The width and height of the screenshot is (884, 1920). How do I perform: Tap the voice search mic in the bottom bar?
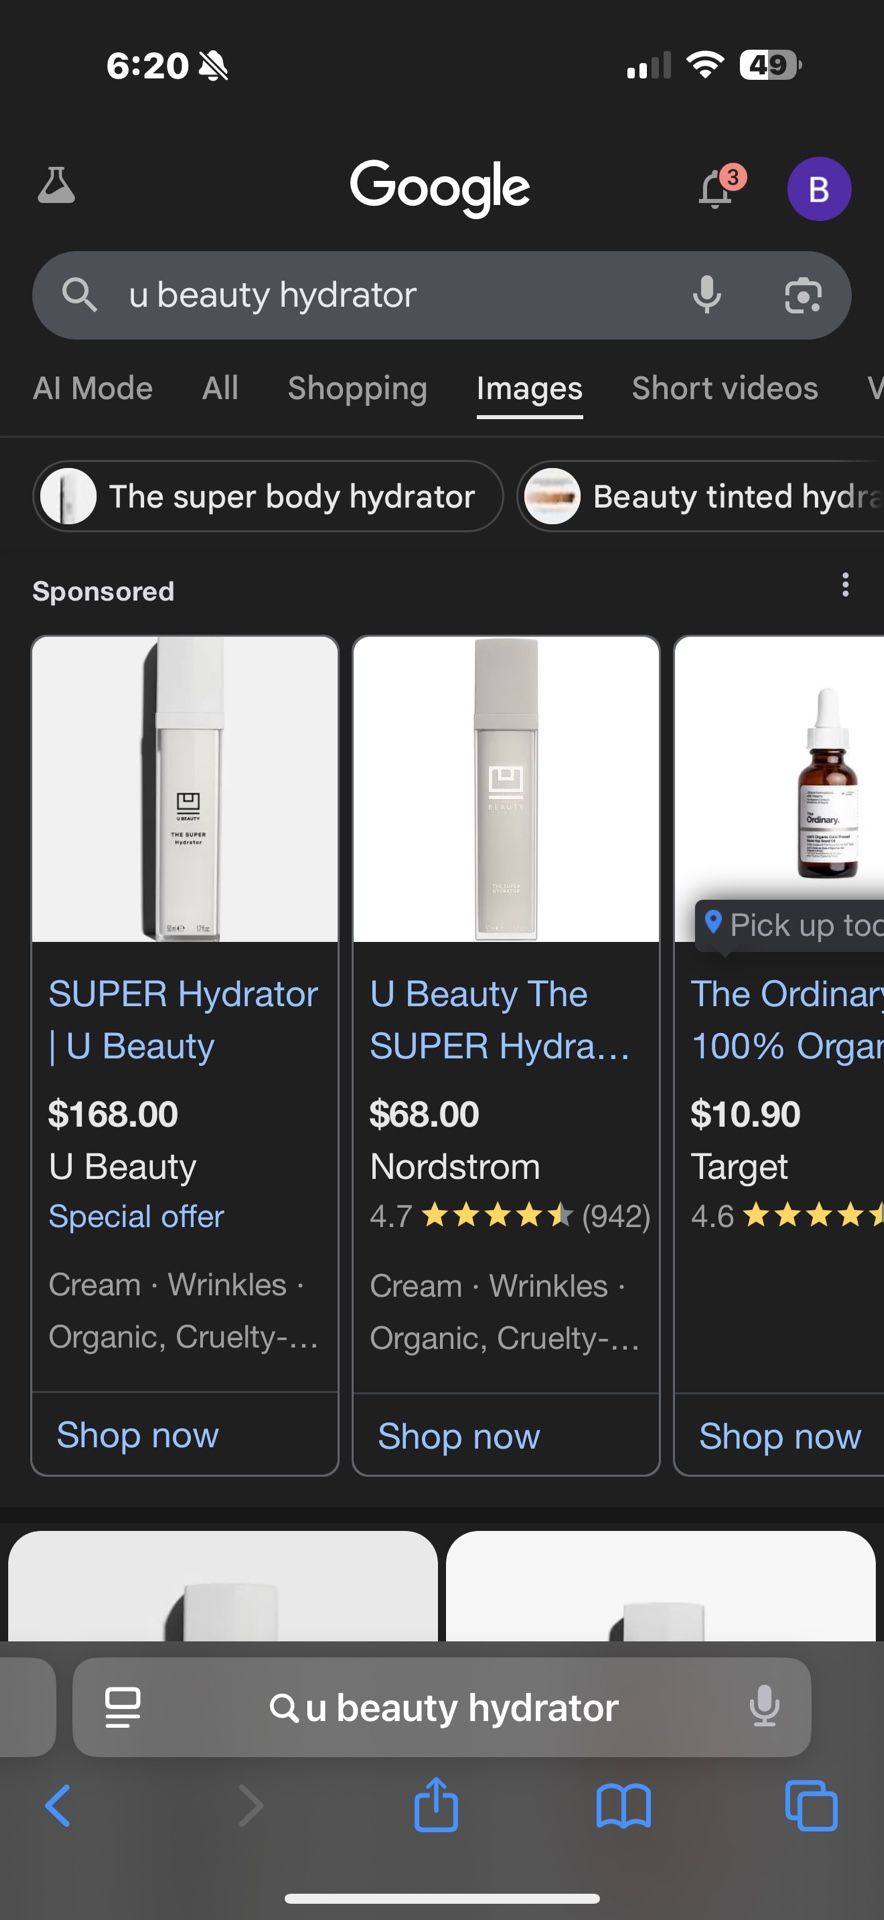click(x=765, y=1706)
